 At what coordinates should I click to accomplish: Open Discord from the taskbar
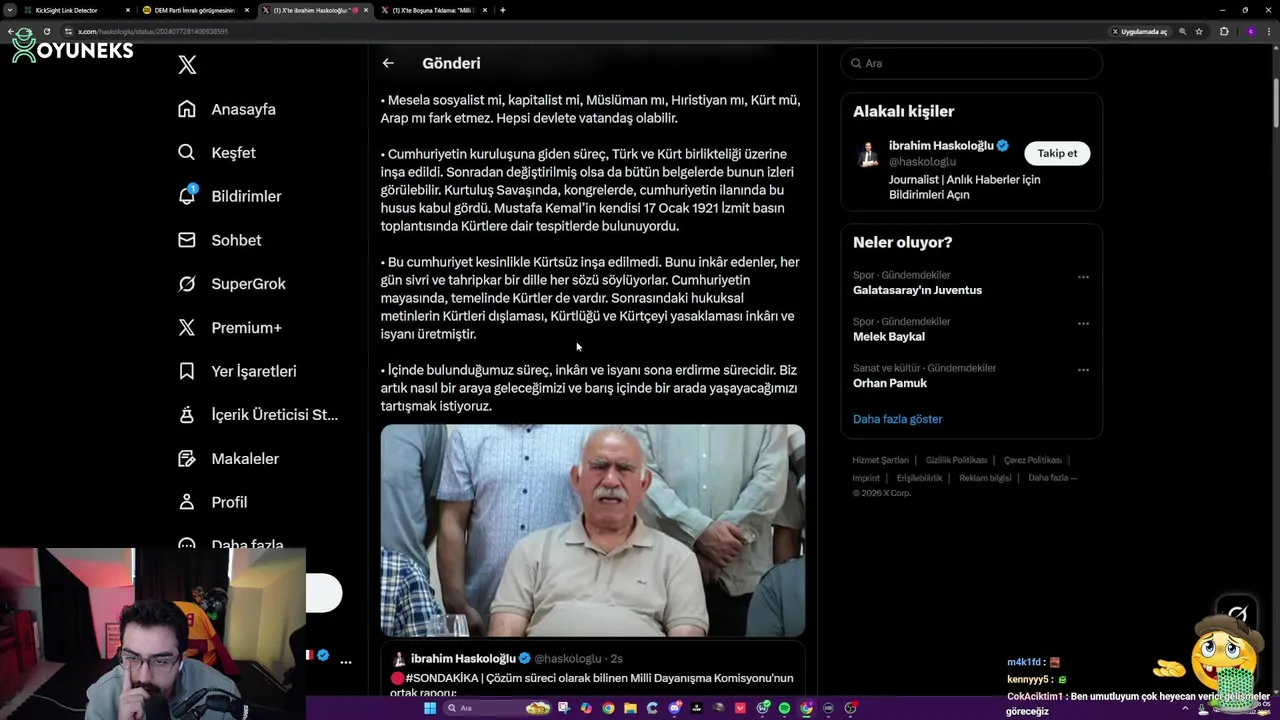coord(675,708)
